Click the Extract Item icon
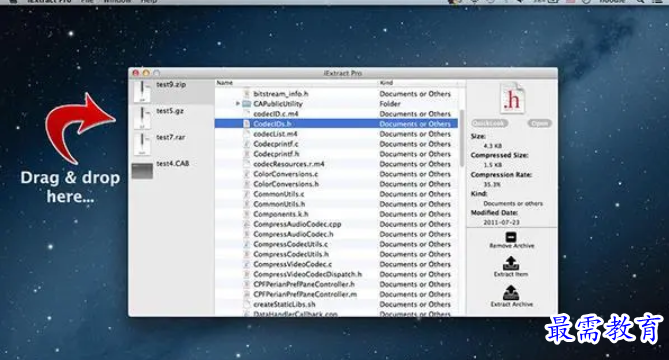Viewport: 669px width, 360px height. 511,263
